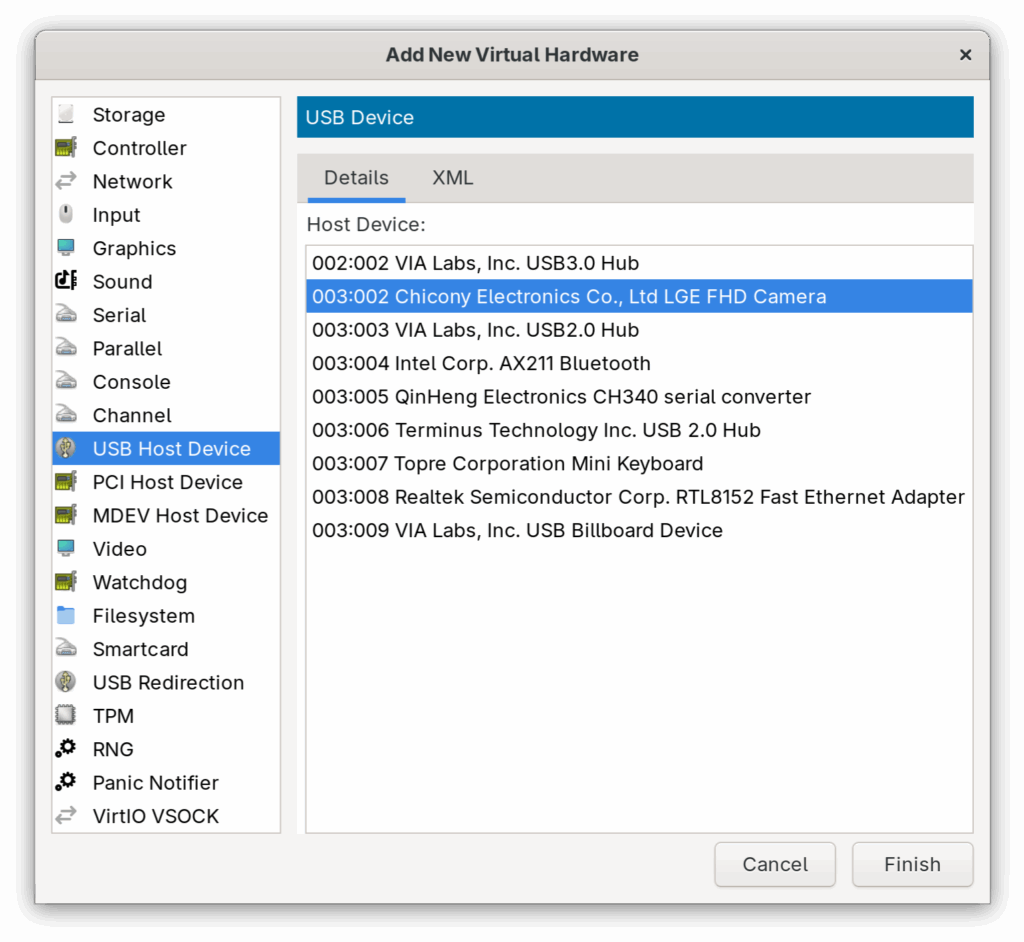Select PCI Host Device entry
The image size is (1024, 942).
pyautogui.click(x=168, y=482)
